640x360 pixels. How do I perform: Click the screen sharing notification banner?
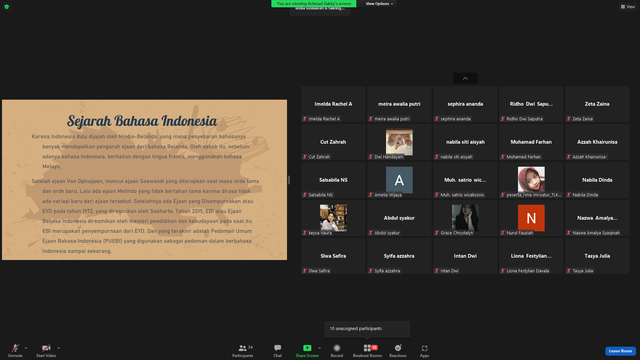pos(313,4)
